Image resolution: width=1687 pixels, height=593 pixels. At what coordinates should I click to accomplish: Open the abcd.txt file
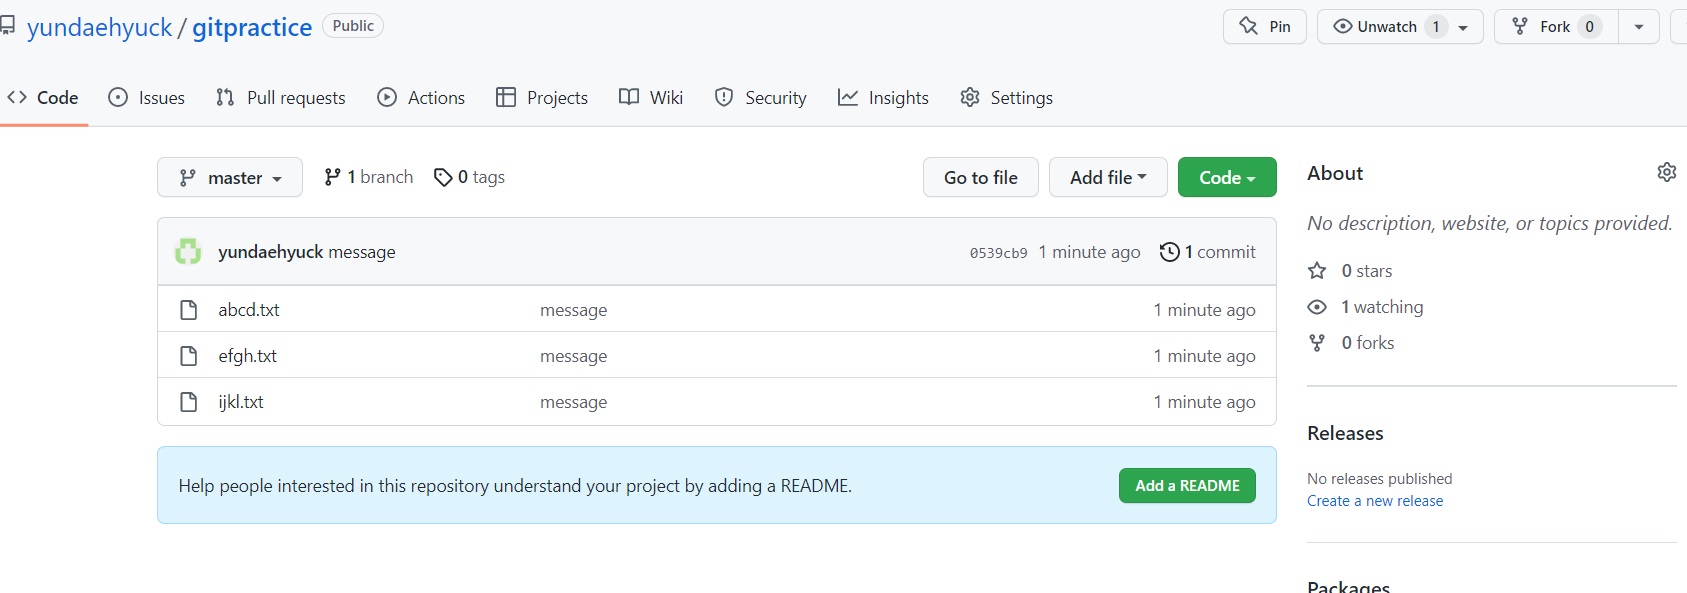(x=249, y=310)
